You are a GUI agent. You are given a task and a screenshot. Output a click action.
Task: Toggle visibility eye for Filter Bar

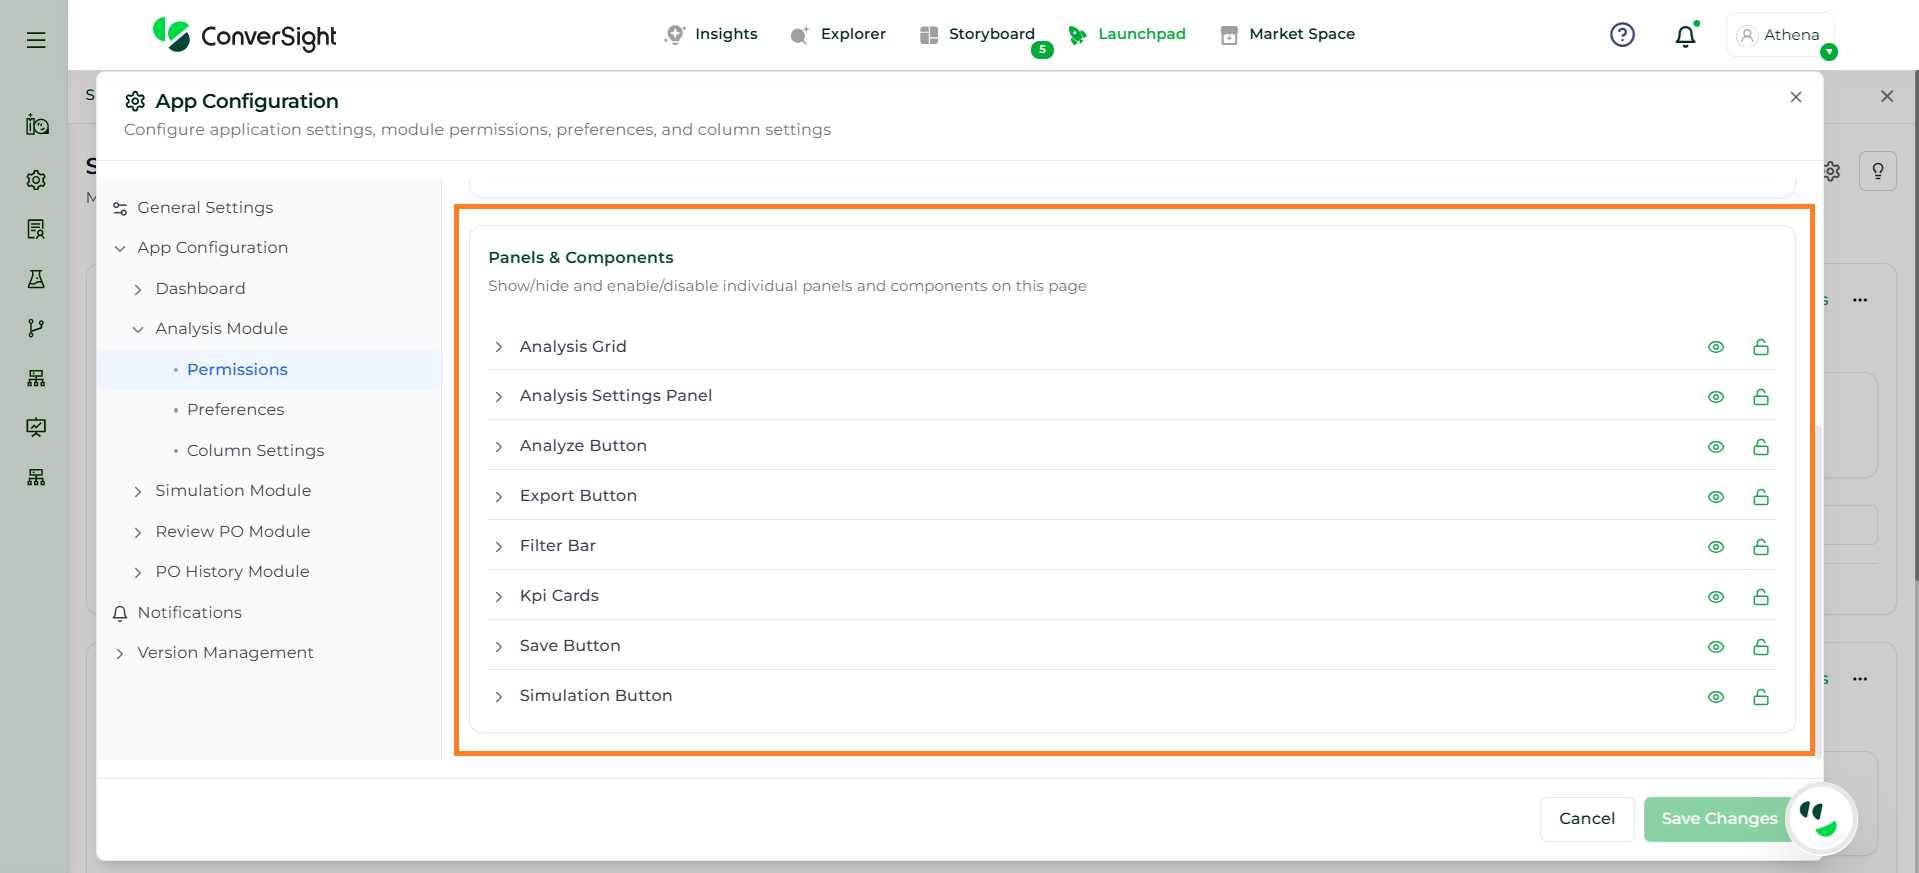coord(1715,547)
